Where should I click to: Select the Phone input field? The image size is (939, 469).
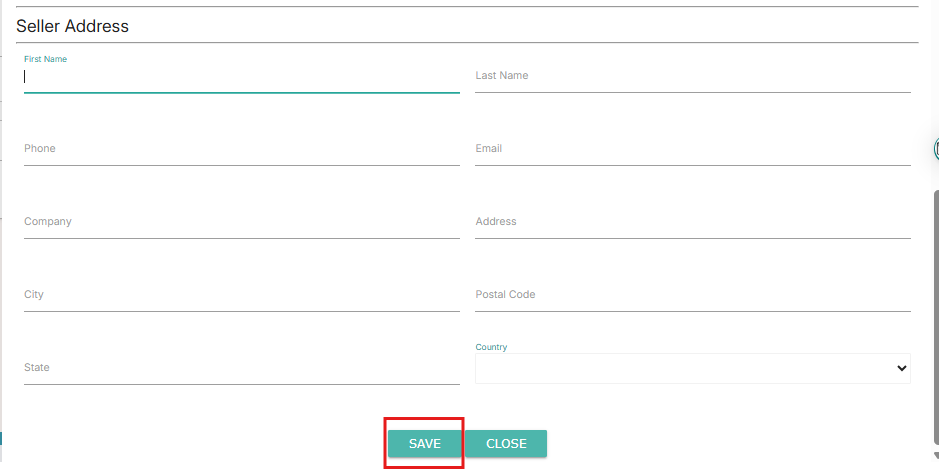click(241, 149)
